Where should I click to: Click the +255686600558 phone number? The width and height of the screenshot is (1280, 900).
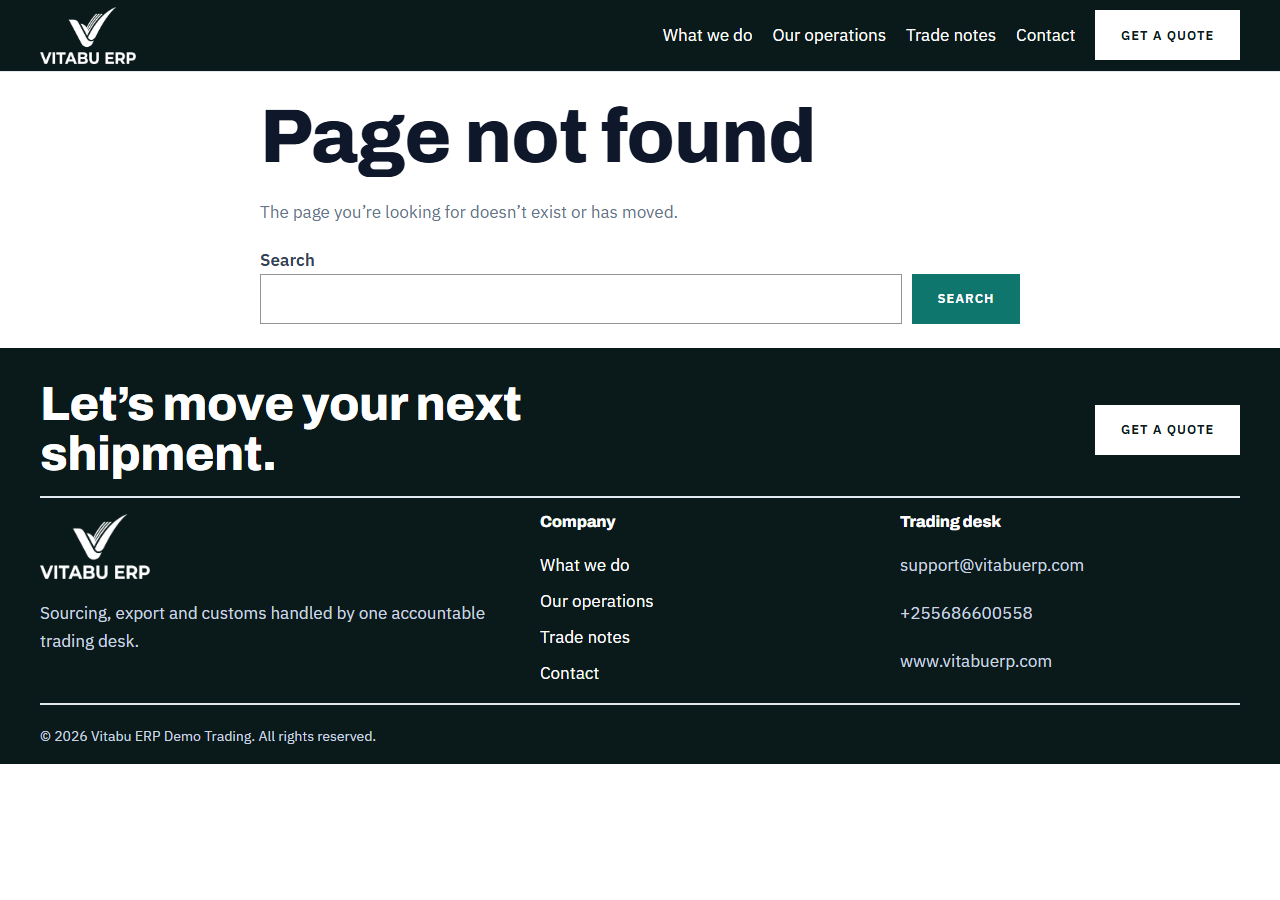tap(966, 613)
